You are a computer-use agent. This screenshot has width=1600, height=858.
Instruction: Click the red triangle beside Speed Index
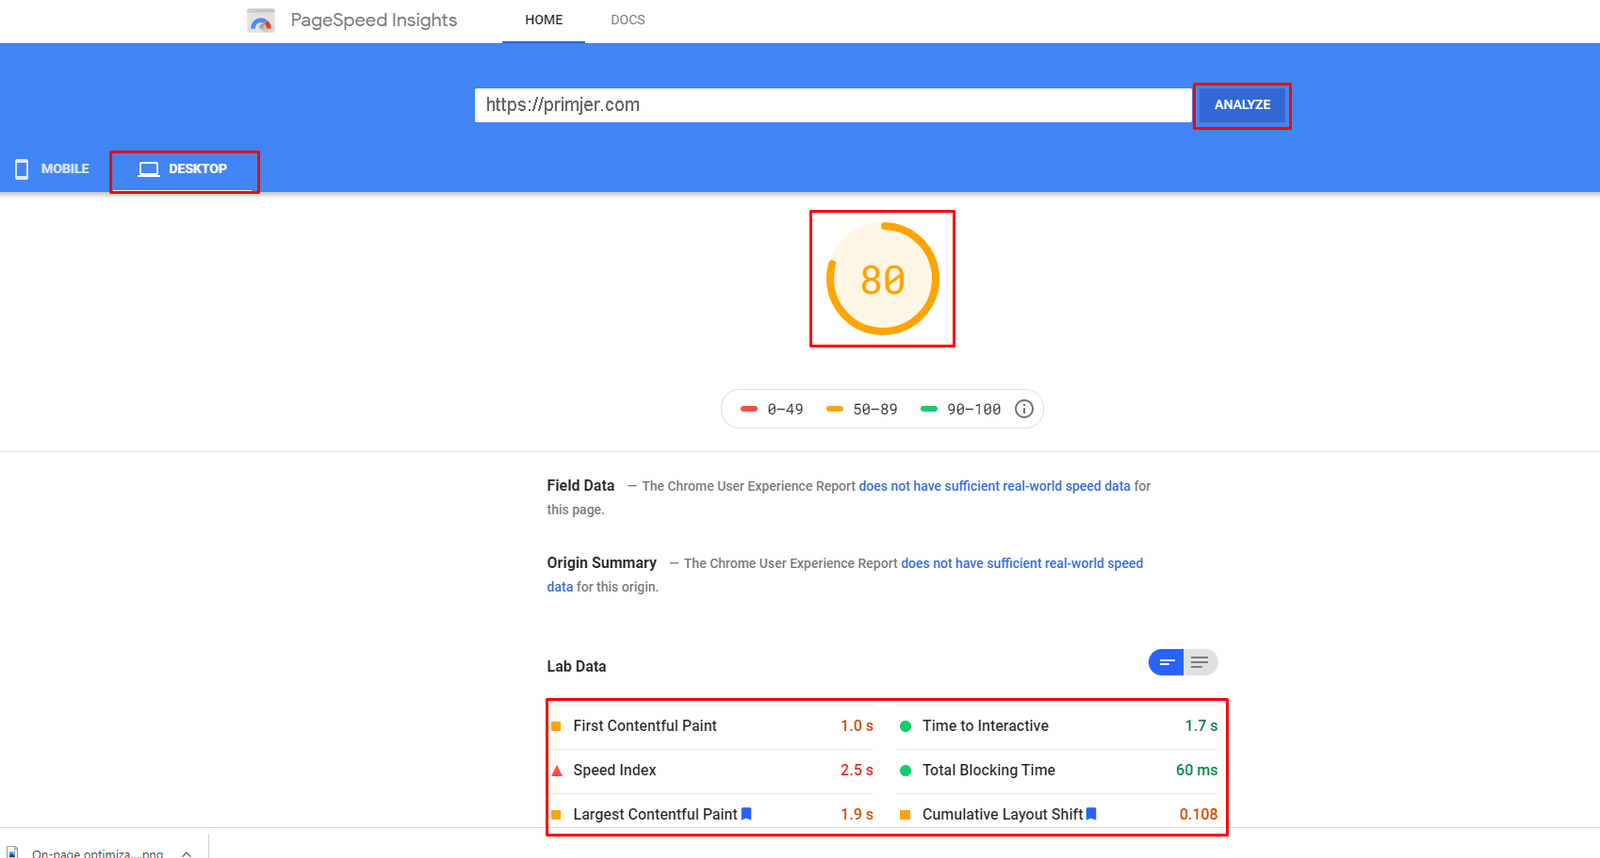557,771
